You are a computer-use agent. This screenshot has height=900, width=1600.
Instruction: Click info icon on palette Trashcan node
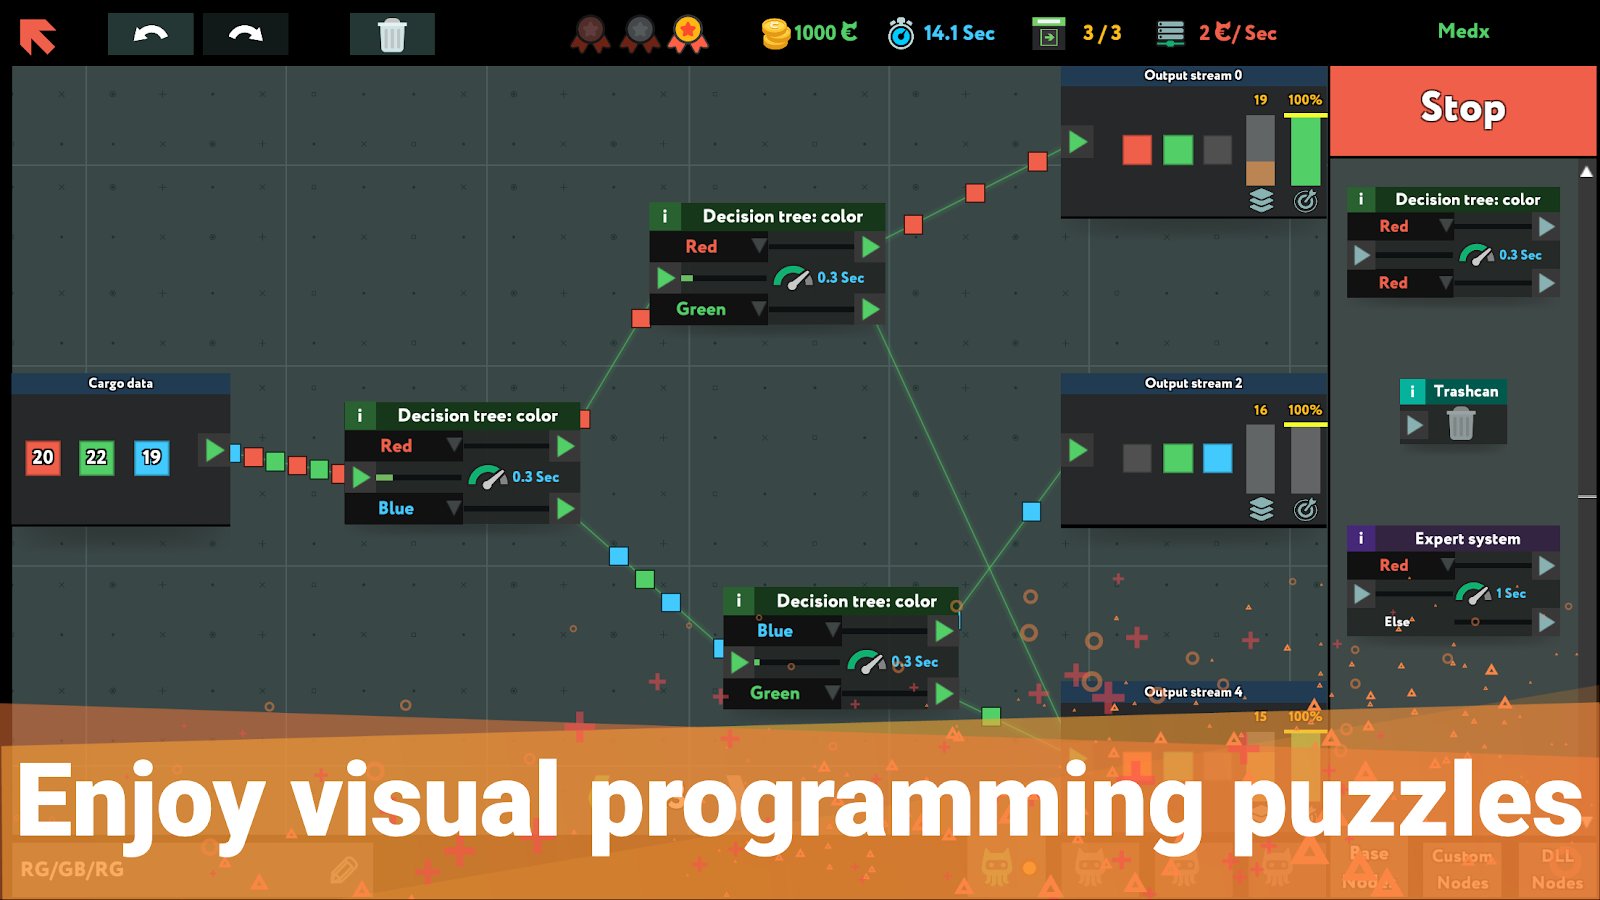(x=1412, y=391)
